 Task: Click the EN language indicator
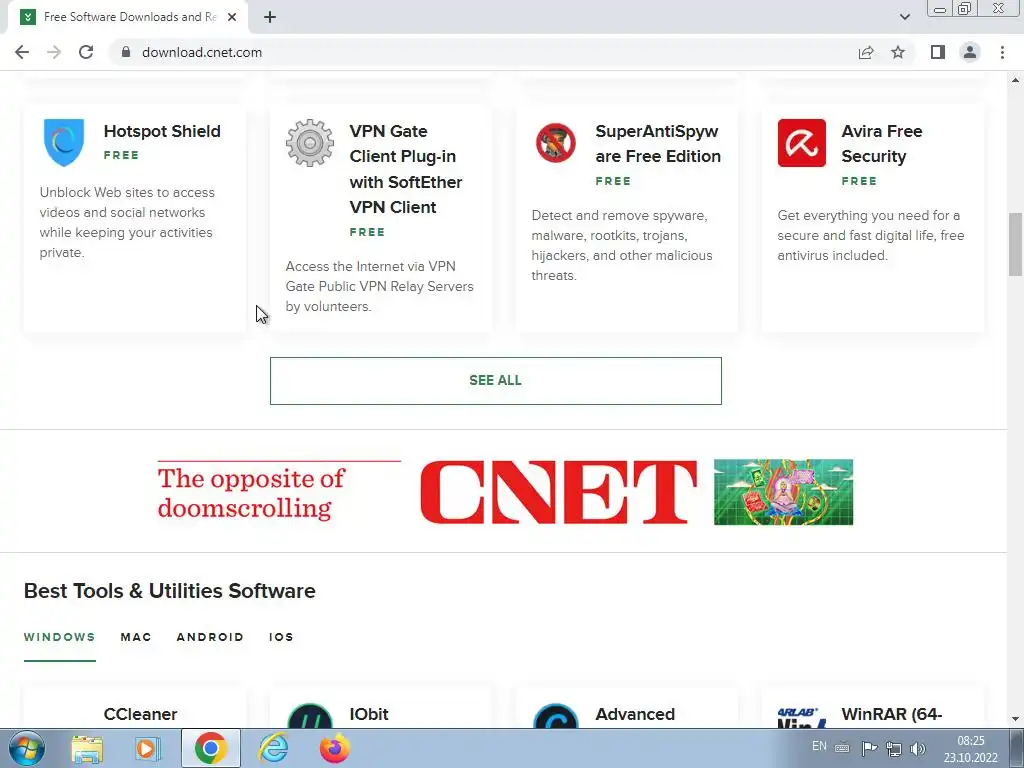coord(819,746)
